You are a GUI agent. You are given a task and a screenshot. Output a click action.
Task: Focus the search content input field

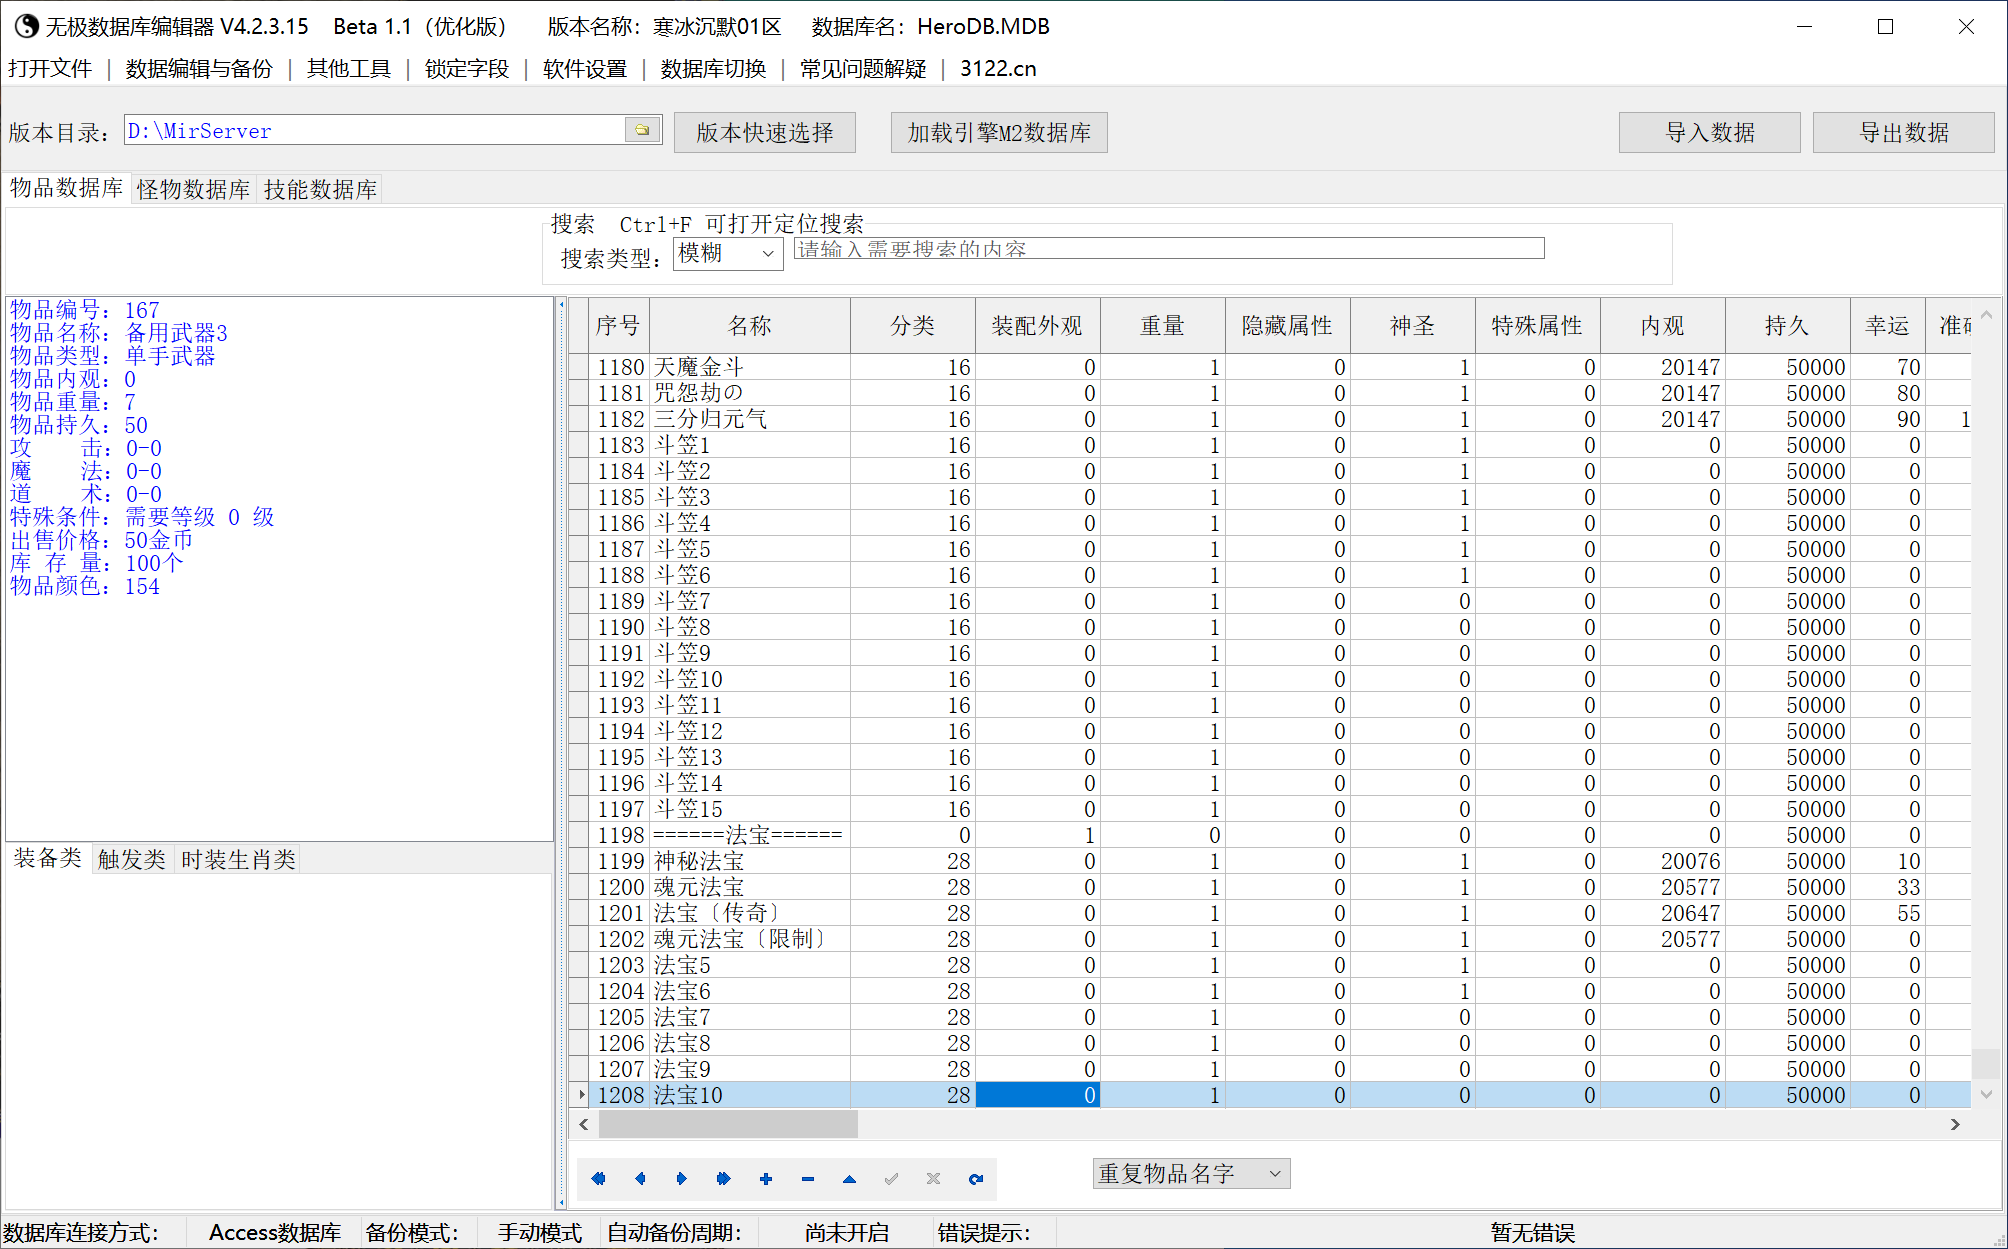point(1169,248)
